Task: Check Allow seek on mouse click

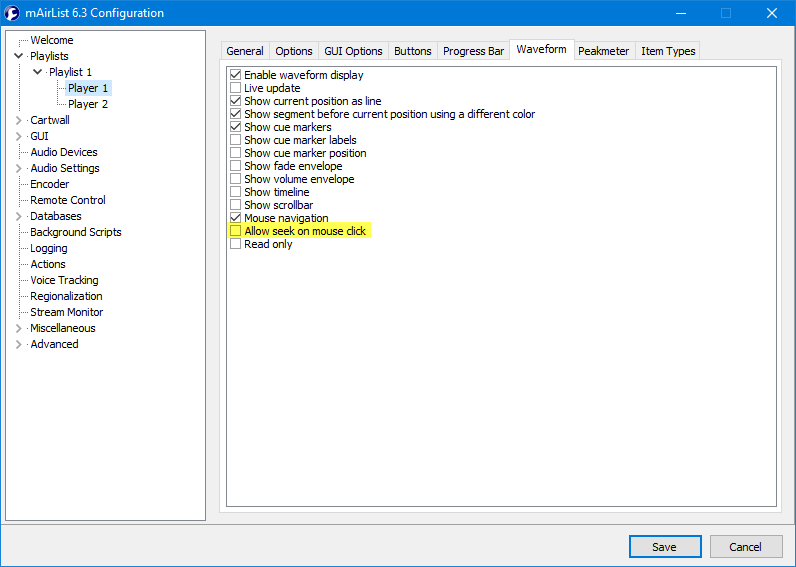Action: (x=236, y=231)
